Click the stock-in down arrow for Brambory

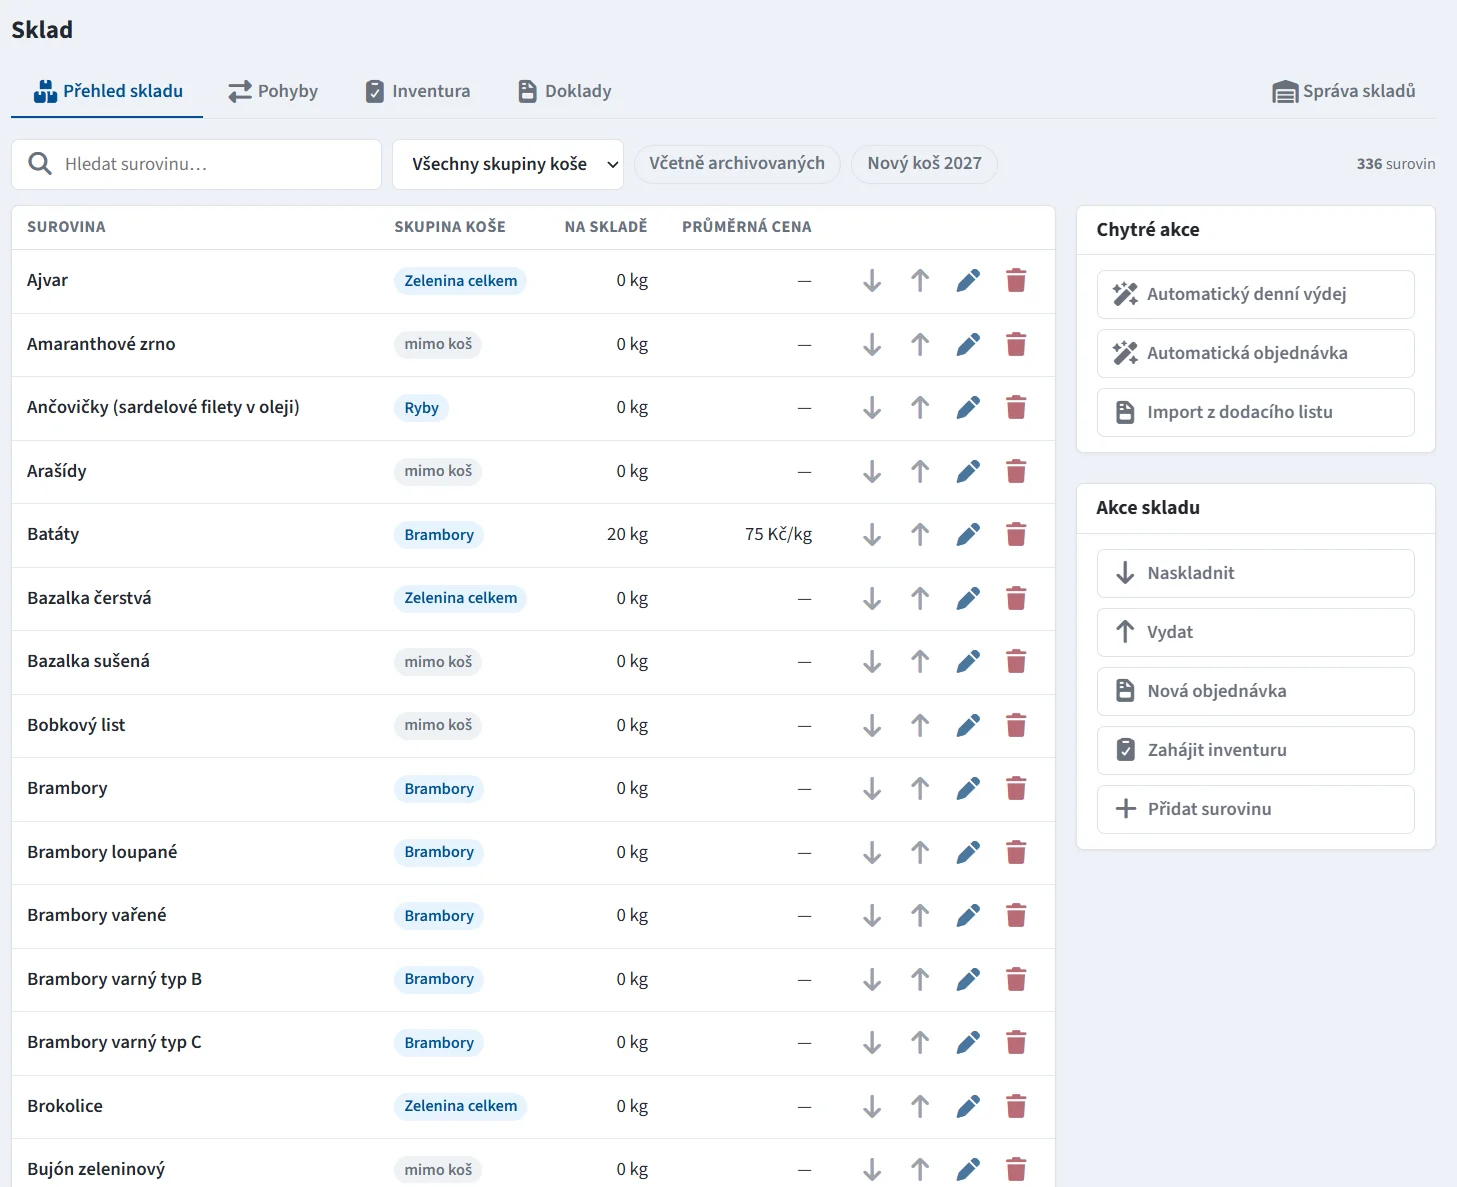point(872,789)
